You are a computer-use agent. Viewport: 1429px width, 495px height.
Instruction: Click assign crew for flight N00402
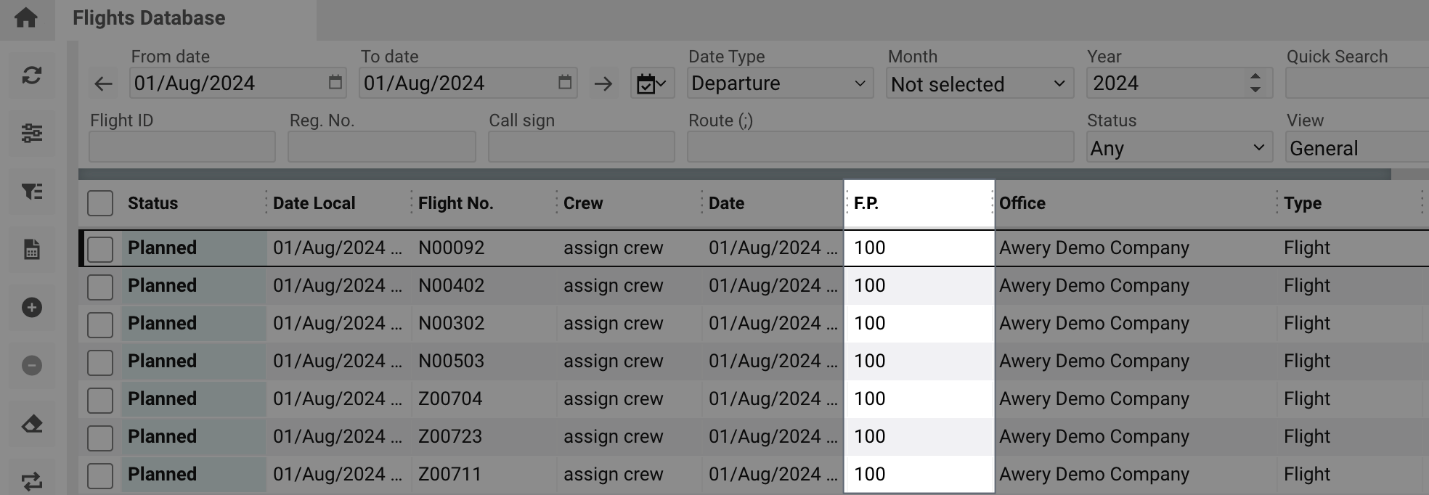click(x=613, y=286)
